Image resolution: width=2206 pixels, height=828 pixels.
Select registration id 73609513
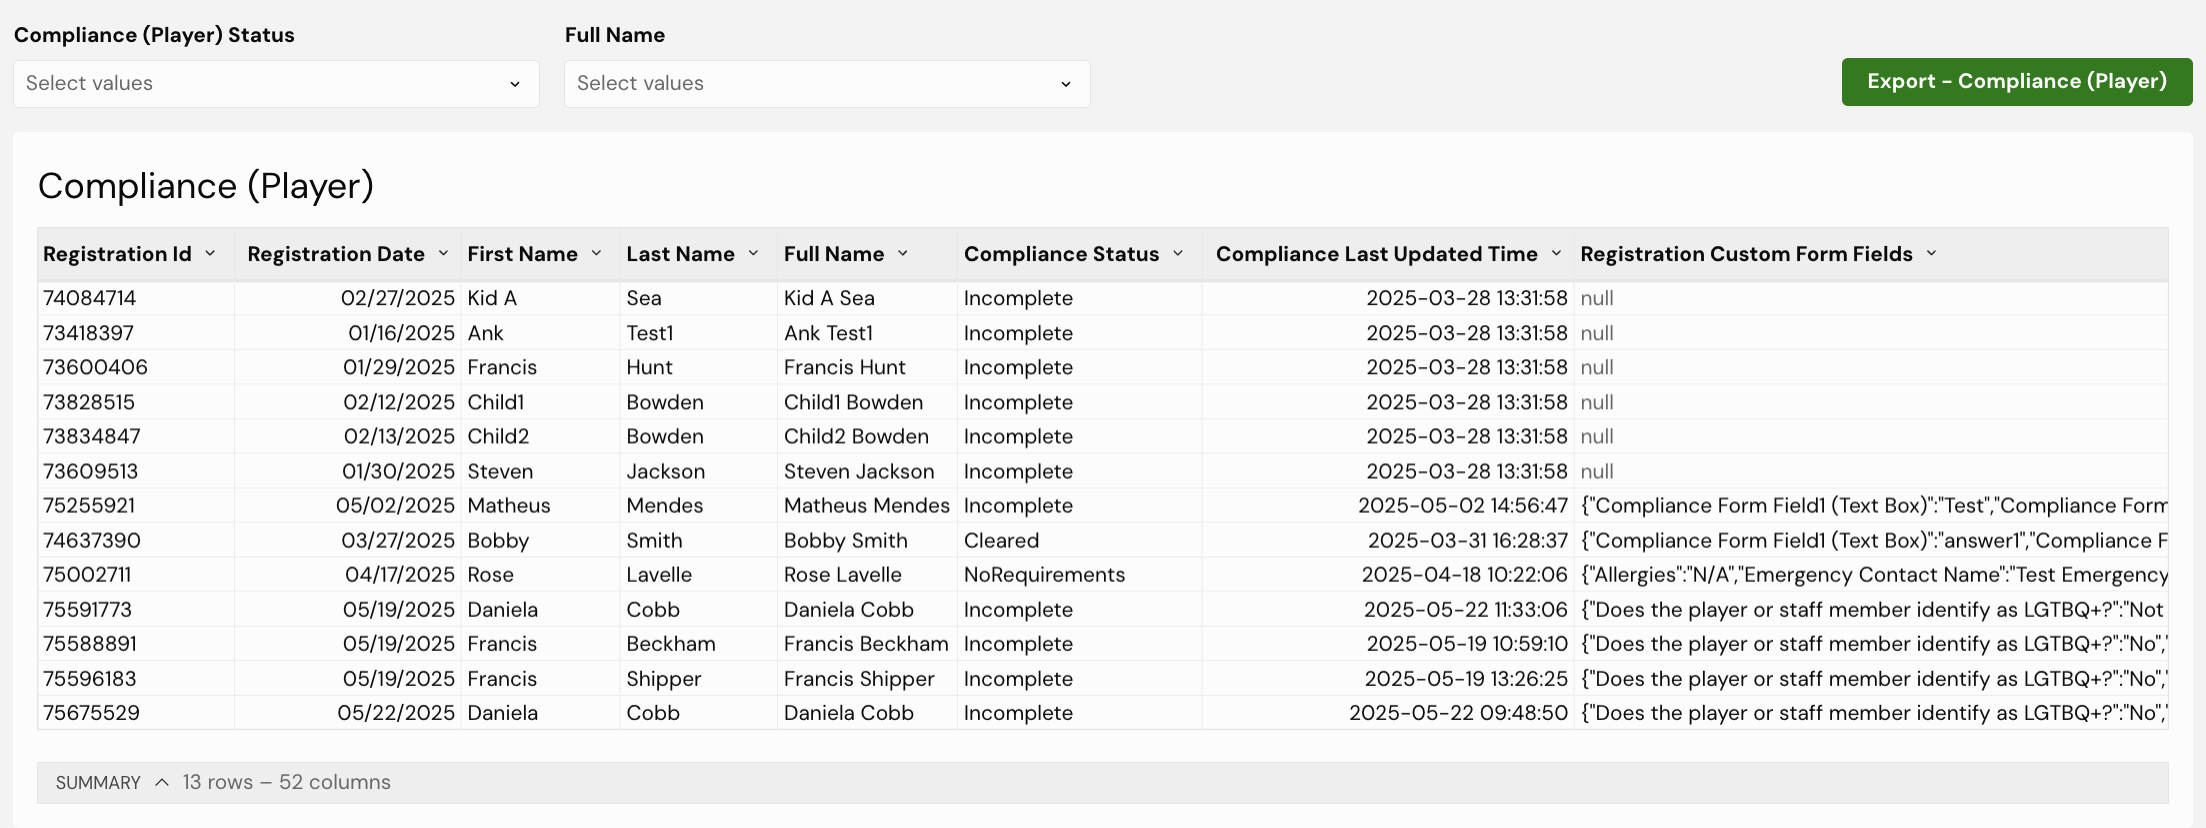90,471
